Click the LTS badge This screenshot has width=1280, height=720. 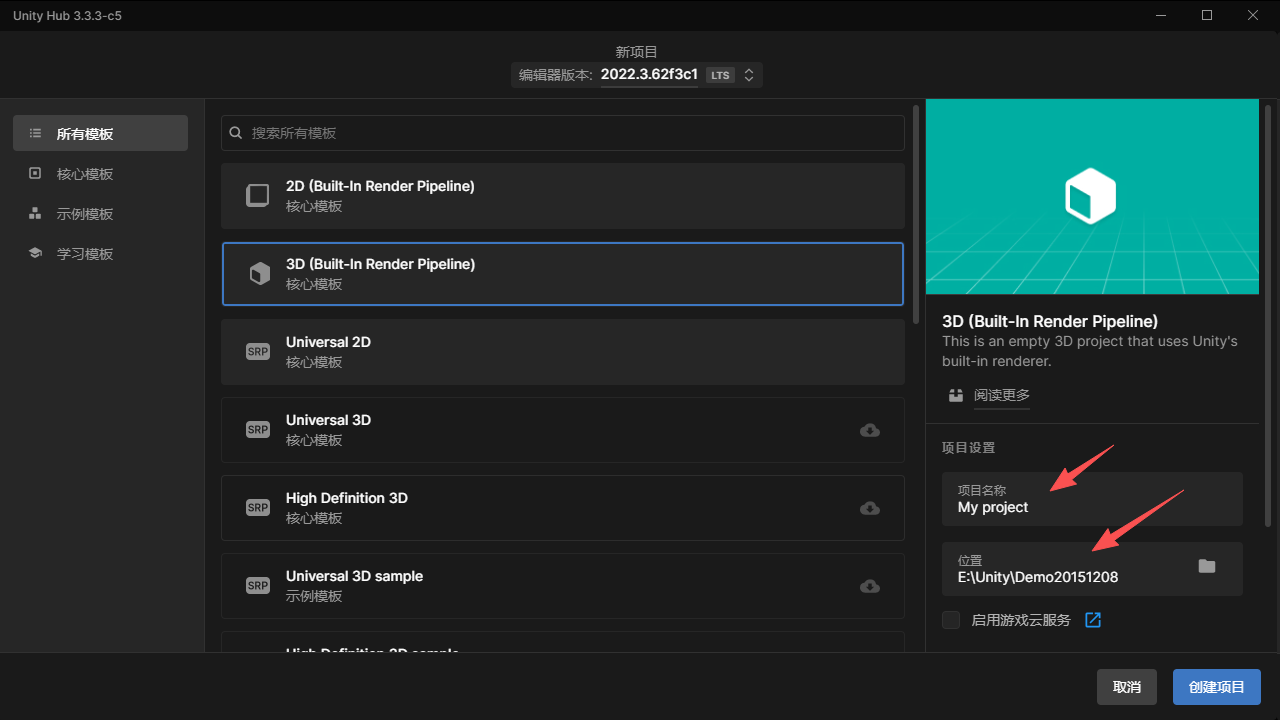pos(720,75)
